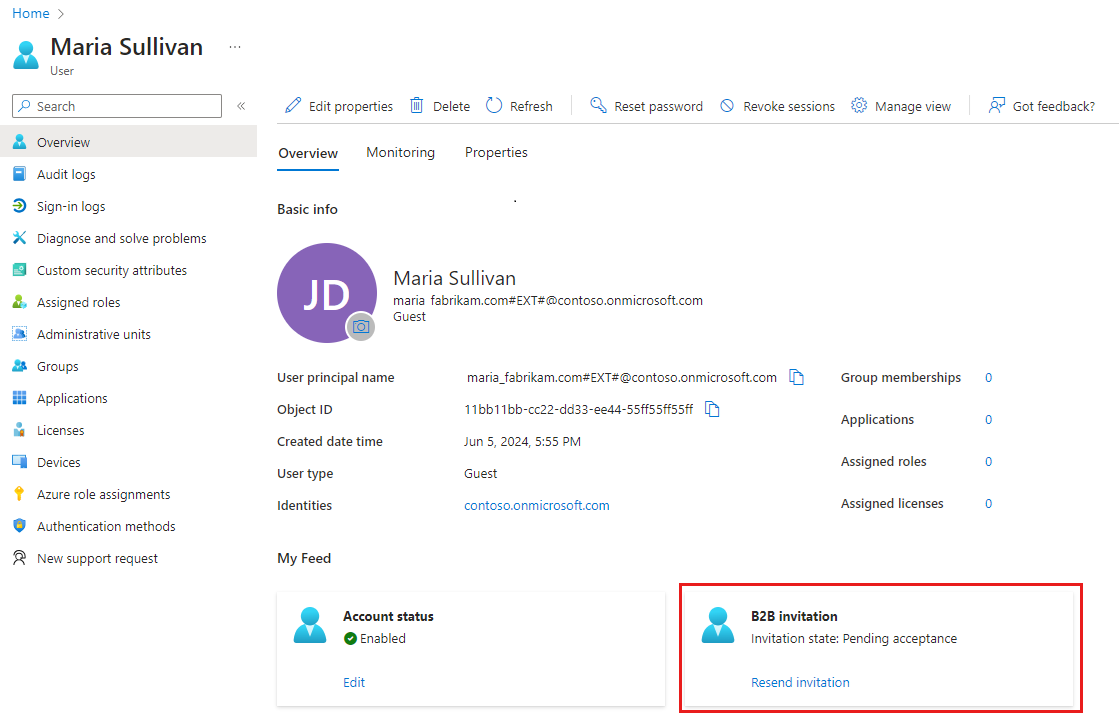The image size is (1119, 721).
Task: Open the more options ellipsis menu
Action: (235, 47)
